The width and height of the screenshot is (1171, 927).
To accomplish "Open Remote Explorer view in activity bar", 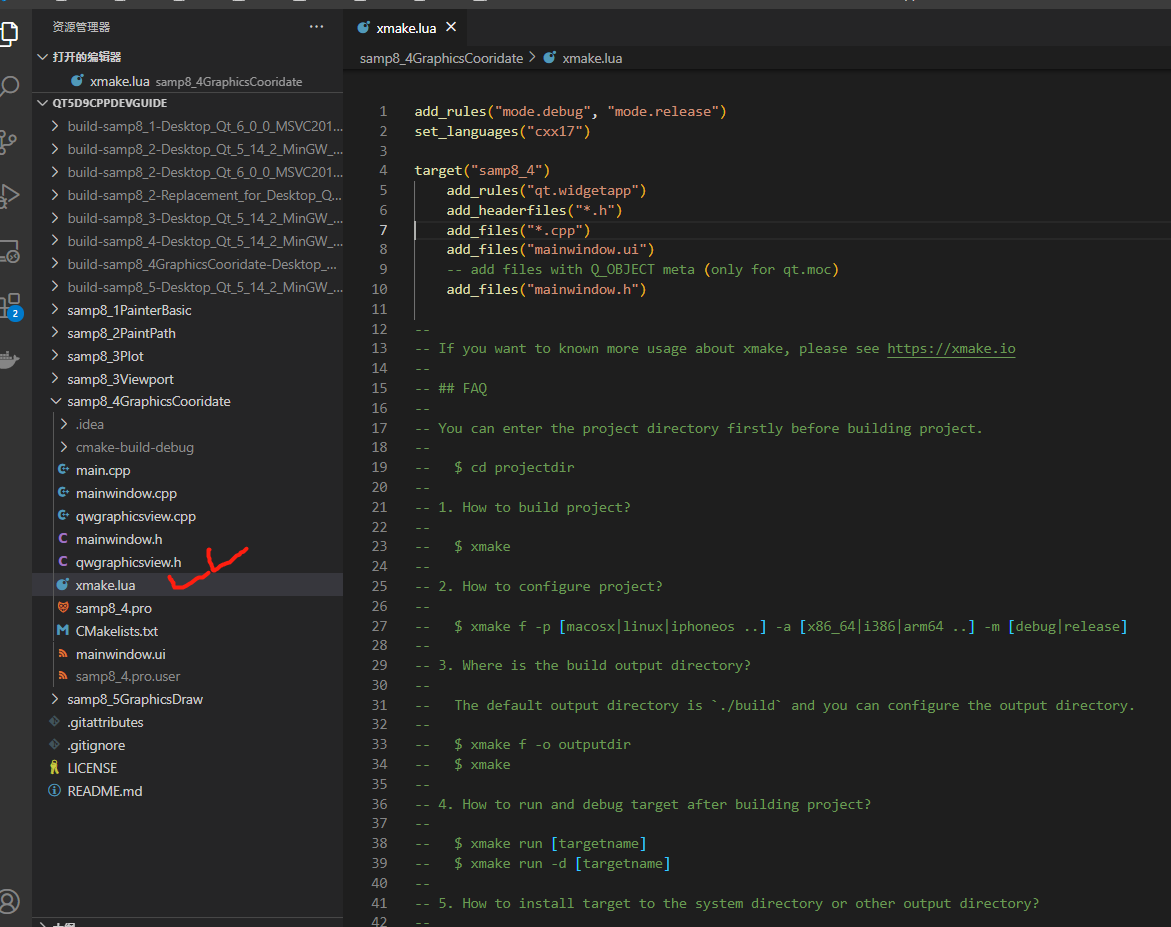I will [9, 252].
